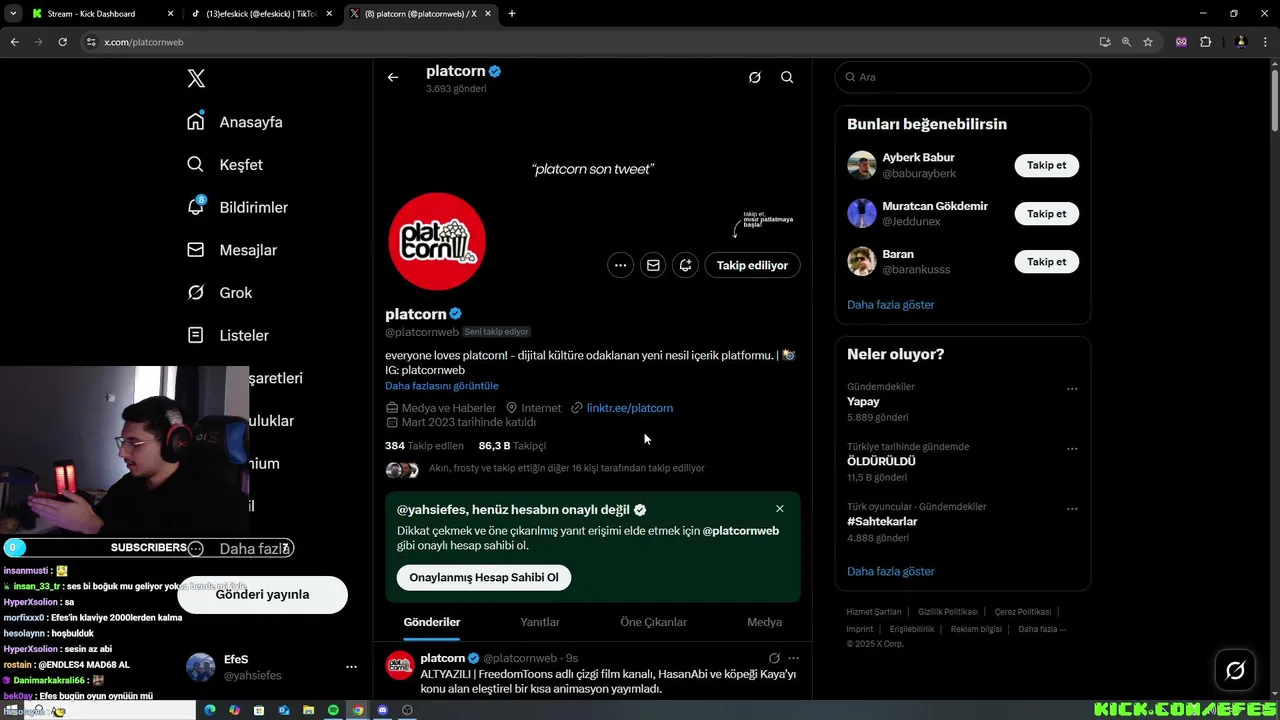
Task: Open EfeS account switcher menu
Action: (272, 667)
